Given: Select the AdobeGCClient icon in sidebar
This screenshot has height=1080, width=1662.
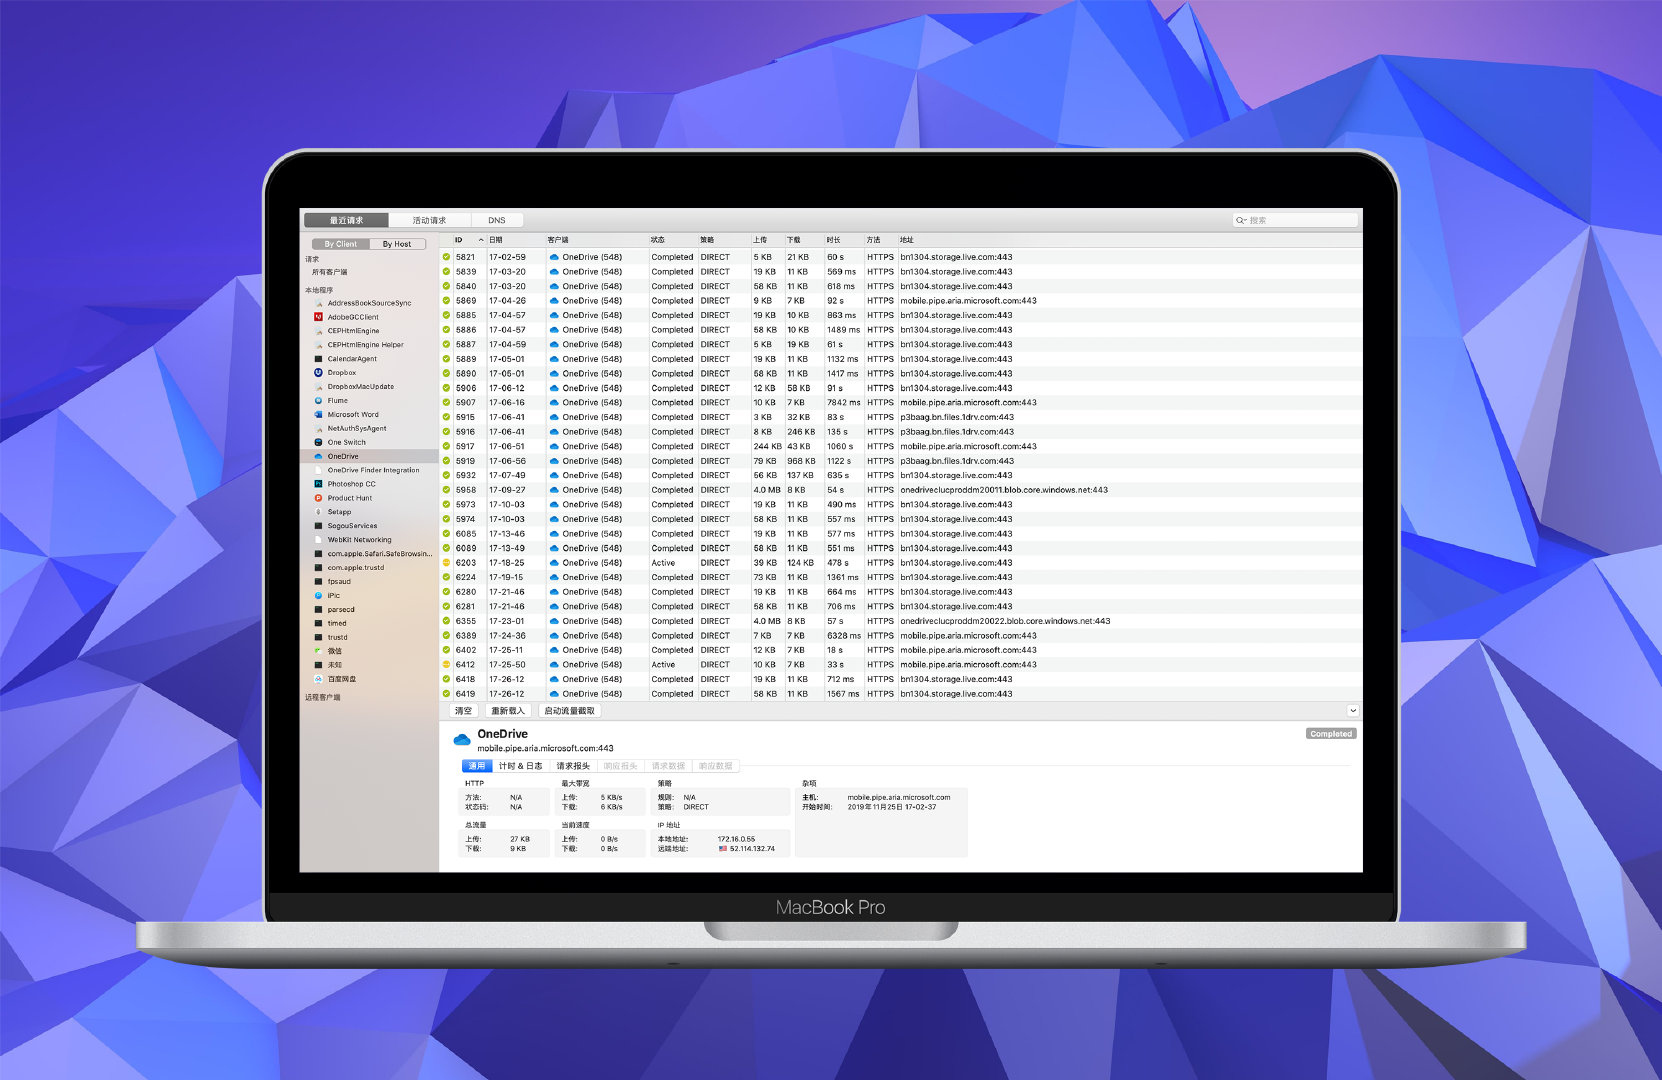Looking at the screenshot, I should 319,317.
